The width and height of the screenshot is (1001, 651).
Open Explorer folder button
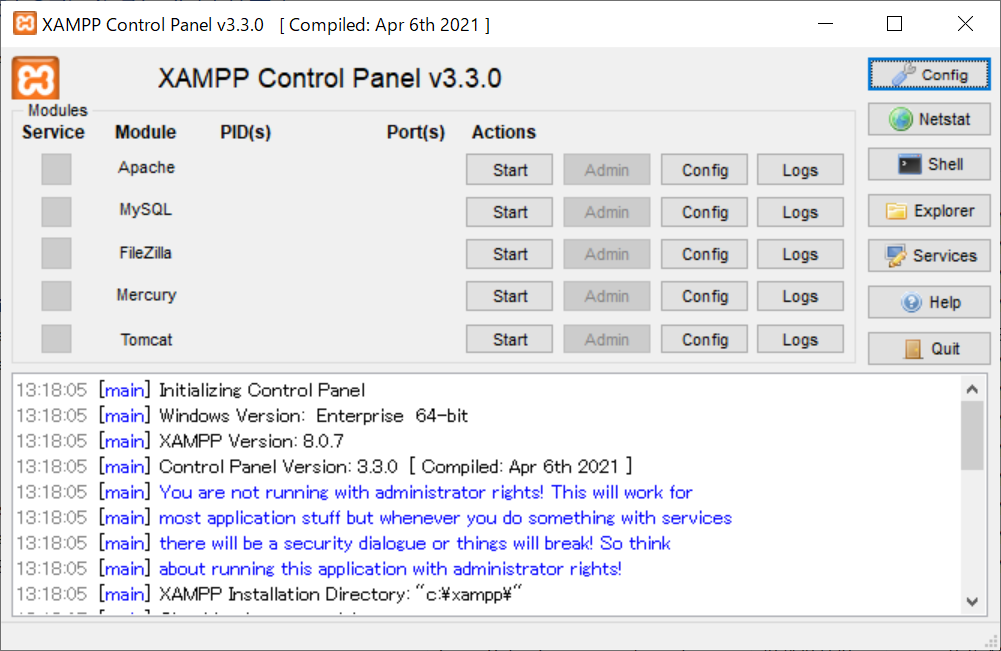click(929, 211)
